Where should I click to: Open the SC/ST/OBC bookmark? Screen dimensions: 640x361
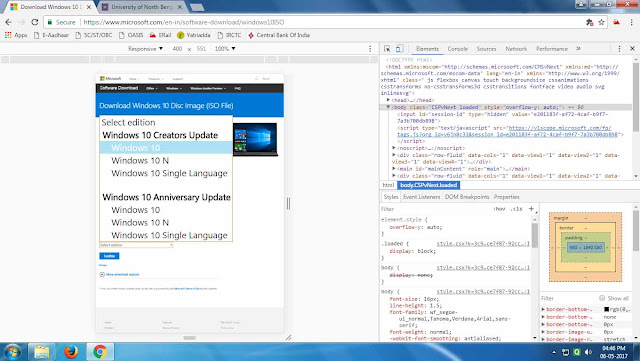click(x=93, y=35)
